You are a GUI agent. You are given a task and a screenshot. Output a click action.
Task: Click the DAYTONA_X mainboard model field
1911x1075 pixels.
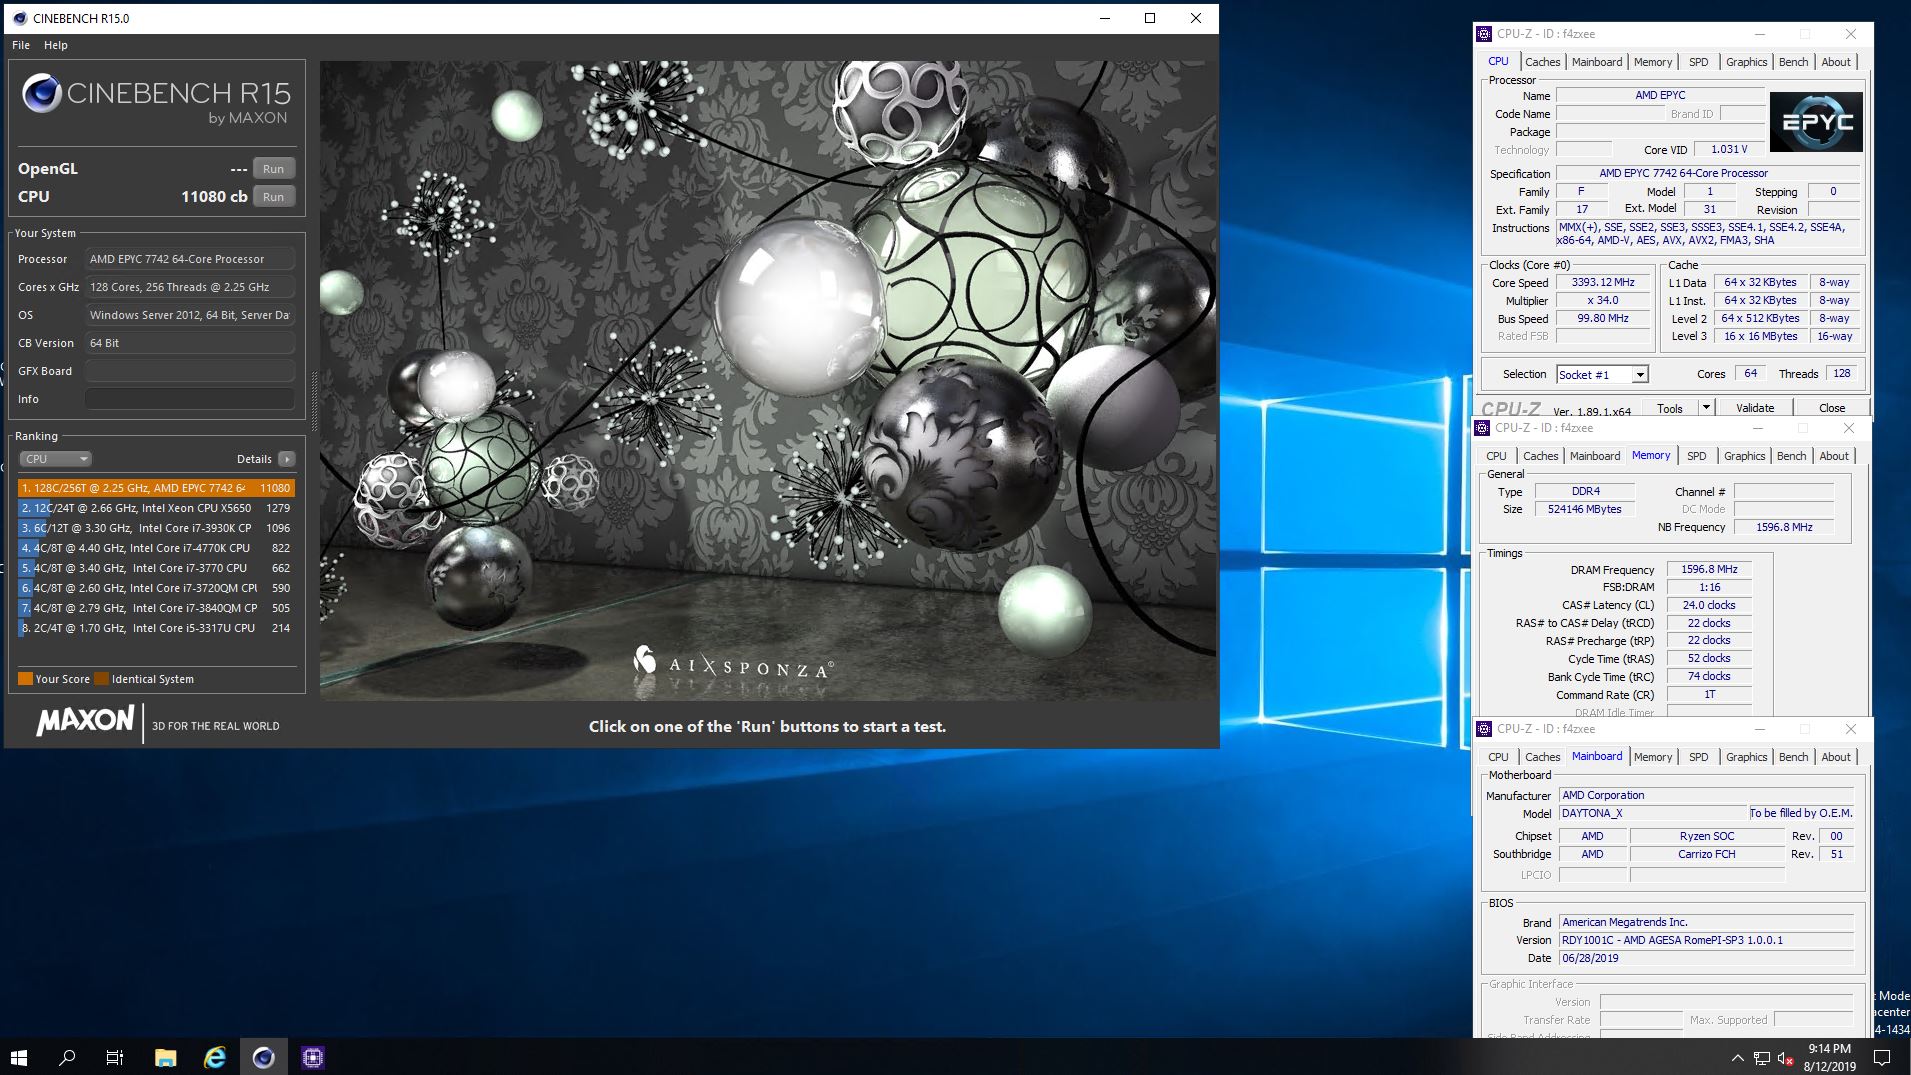[x=1653, y=813]
